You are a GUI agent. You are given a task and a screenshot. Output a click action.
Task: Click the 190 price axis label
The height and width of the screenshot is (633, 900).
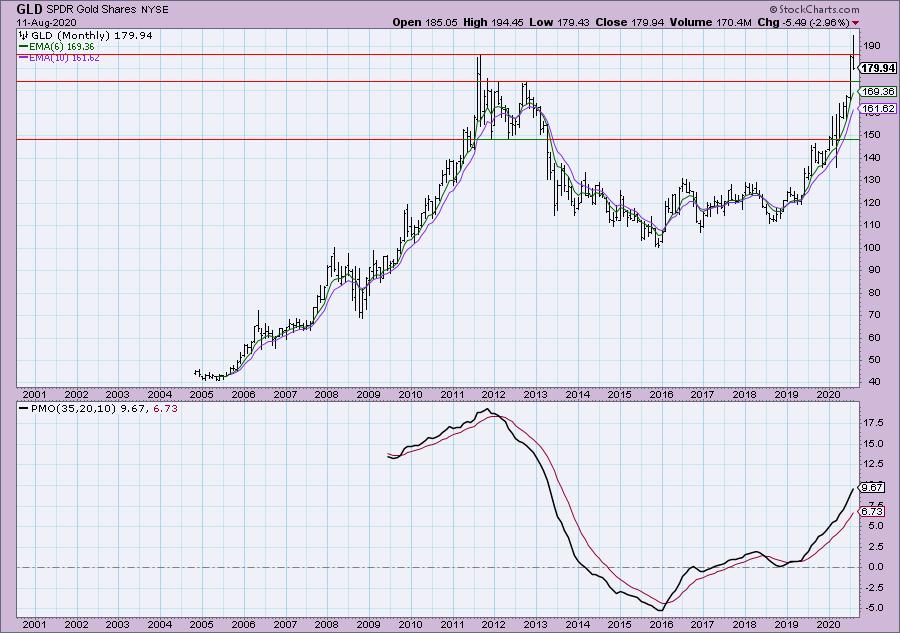(x=872, y=45)
